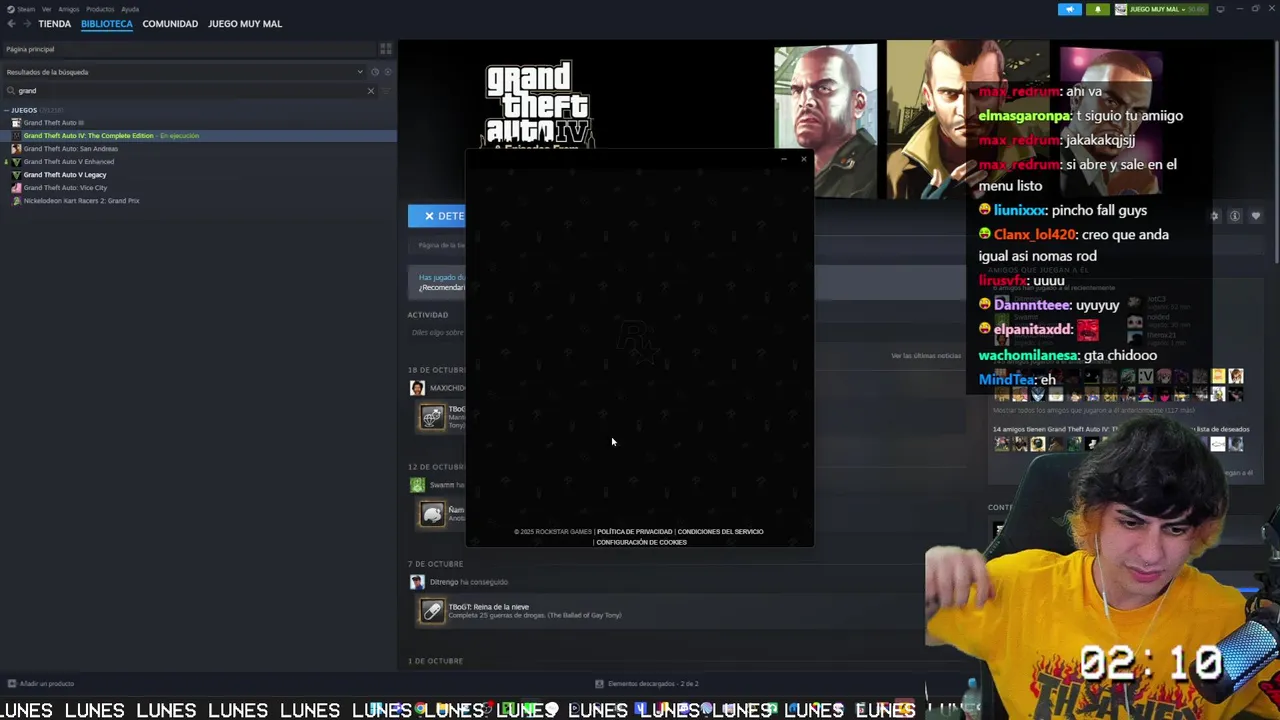Click the Nickelodeon Kart Racers game icon
Image resolution: width=1280 pixels, height=720 pixels.
16,201
